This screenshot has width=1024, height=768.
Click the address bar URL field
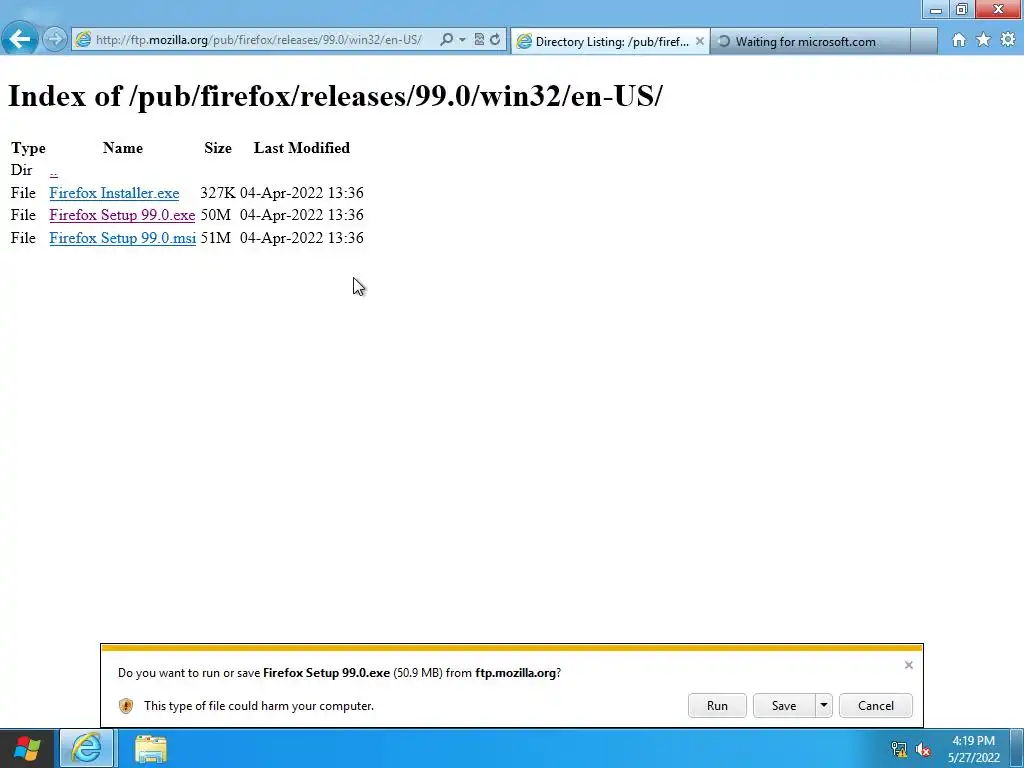tap(258, 40)
